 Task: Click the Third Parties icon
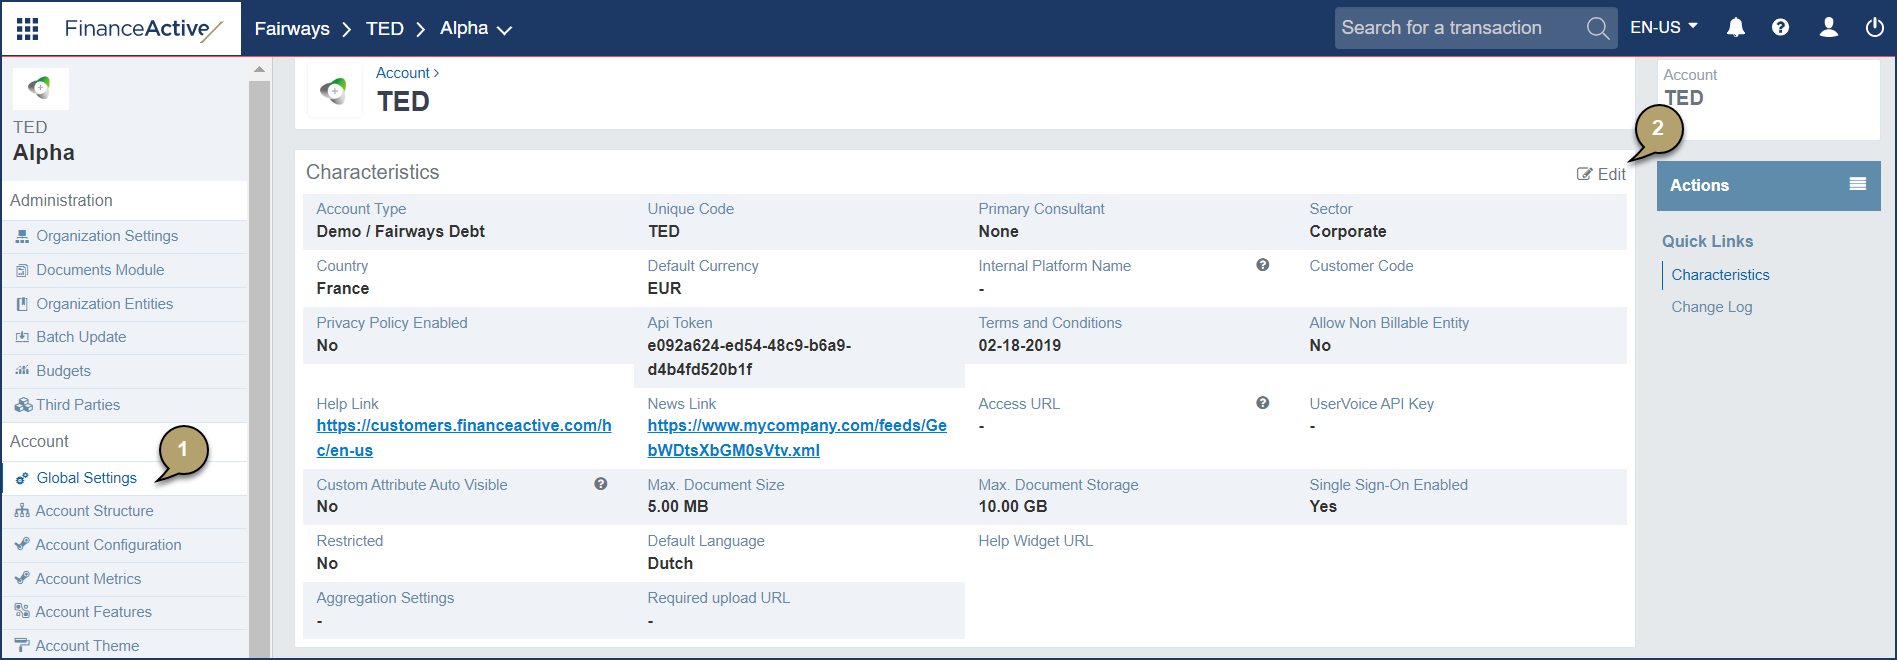tap(23, 405)
